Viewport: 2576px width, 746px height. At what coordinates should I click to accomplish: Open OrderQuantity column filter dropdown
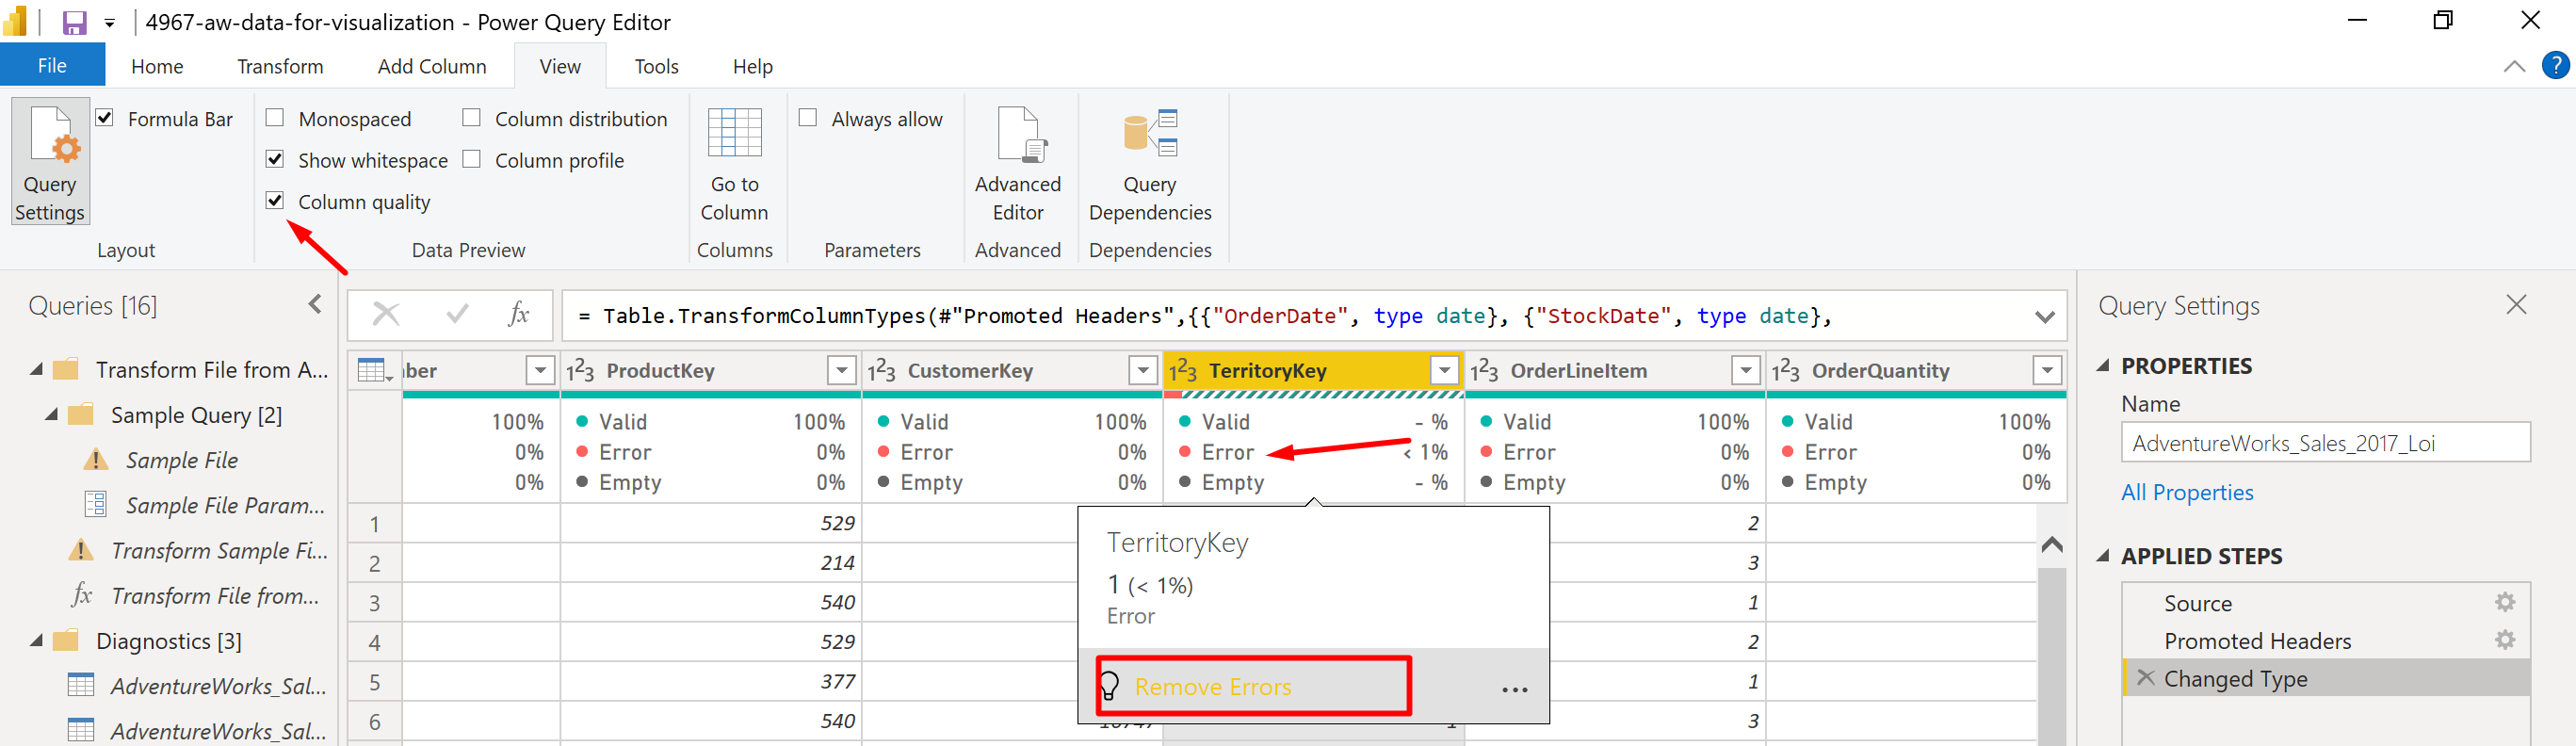tap(2048, 371)
